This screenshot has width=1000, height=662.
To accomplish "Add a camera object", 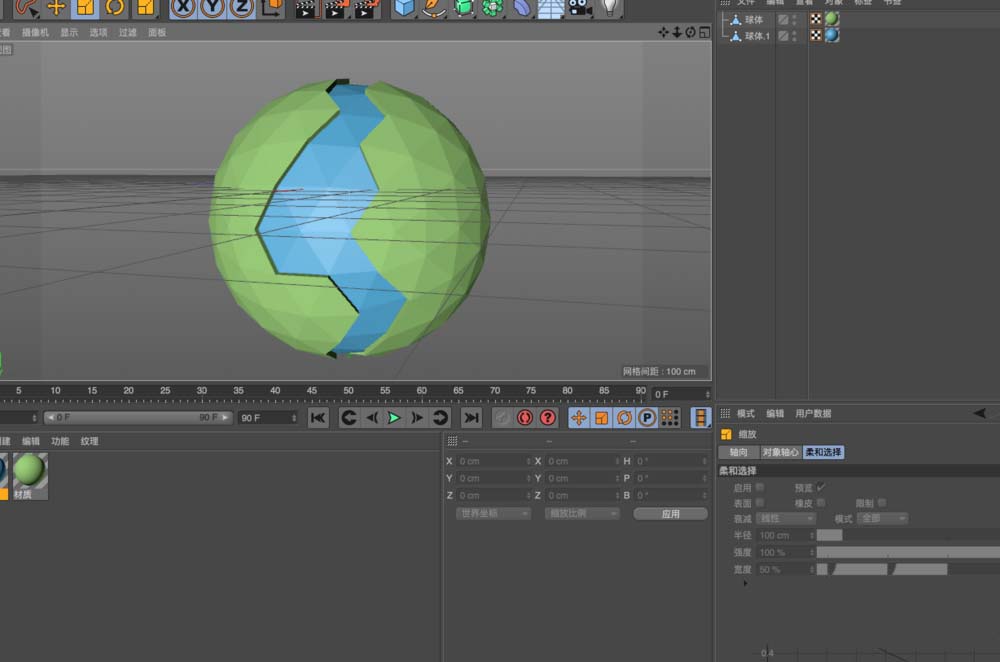I will [579, 8].
